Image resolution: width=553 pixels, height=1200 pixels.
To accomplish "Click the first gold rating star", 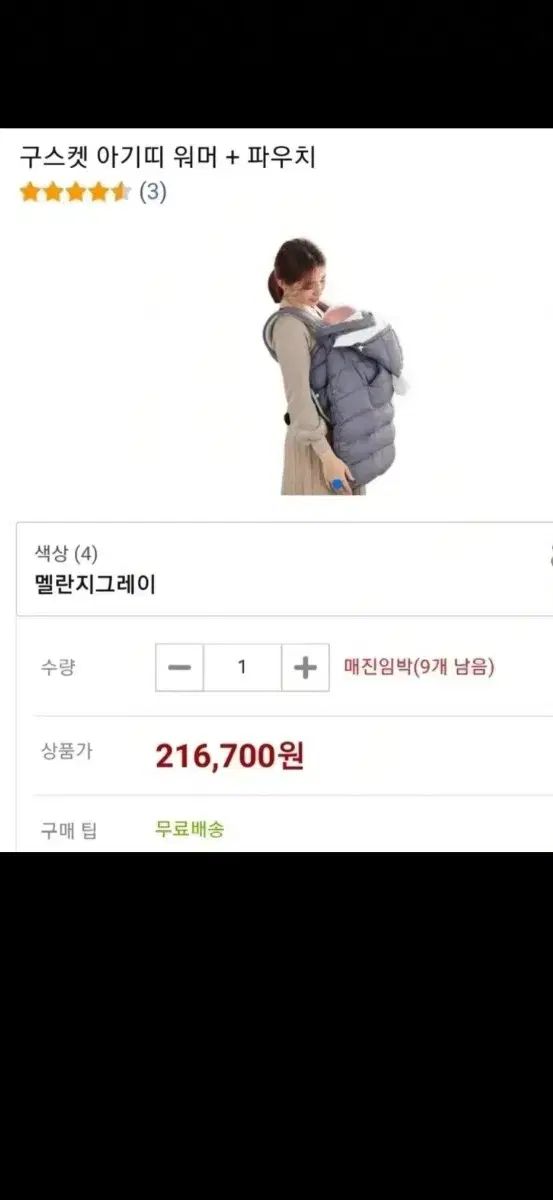I will pyautogui.click(x=29, y=192).
